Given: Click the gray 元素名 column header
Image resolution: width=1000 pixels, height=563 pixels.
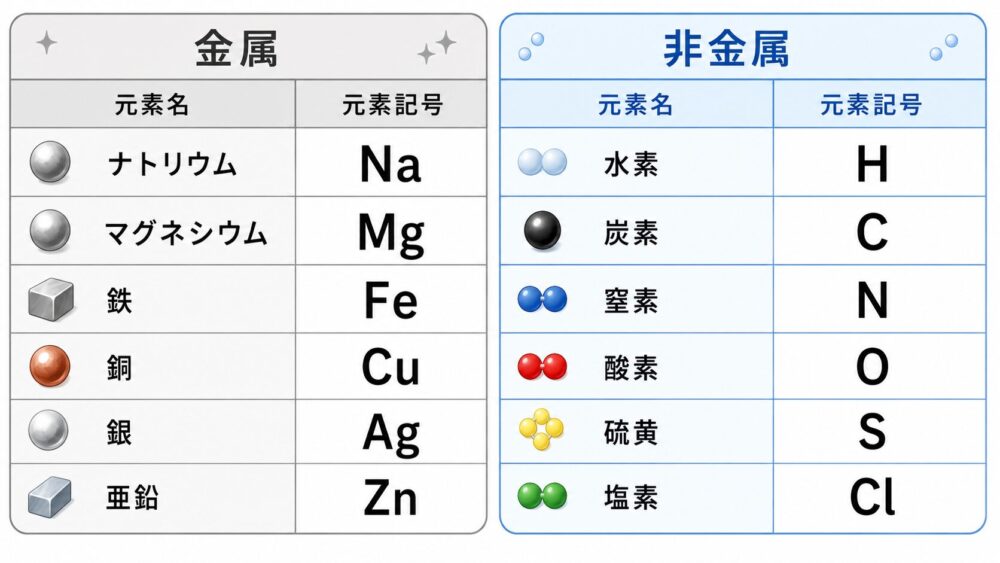Looking at the screenshot, I should (152, 105).
